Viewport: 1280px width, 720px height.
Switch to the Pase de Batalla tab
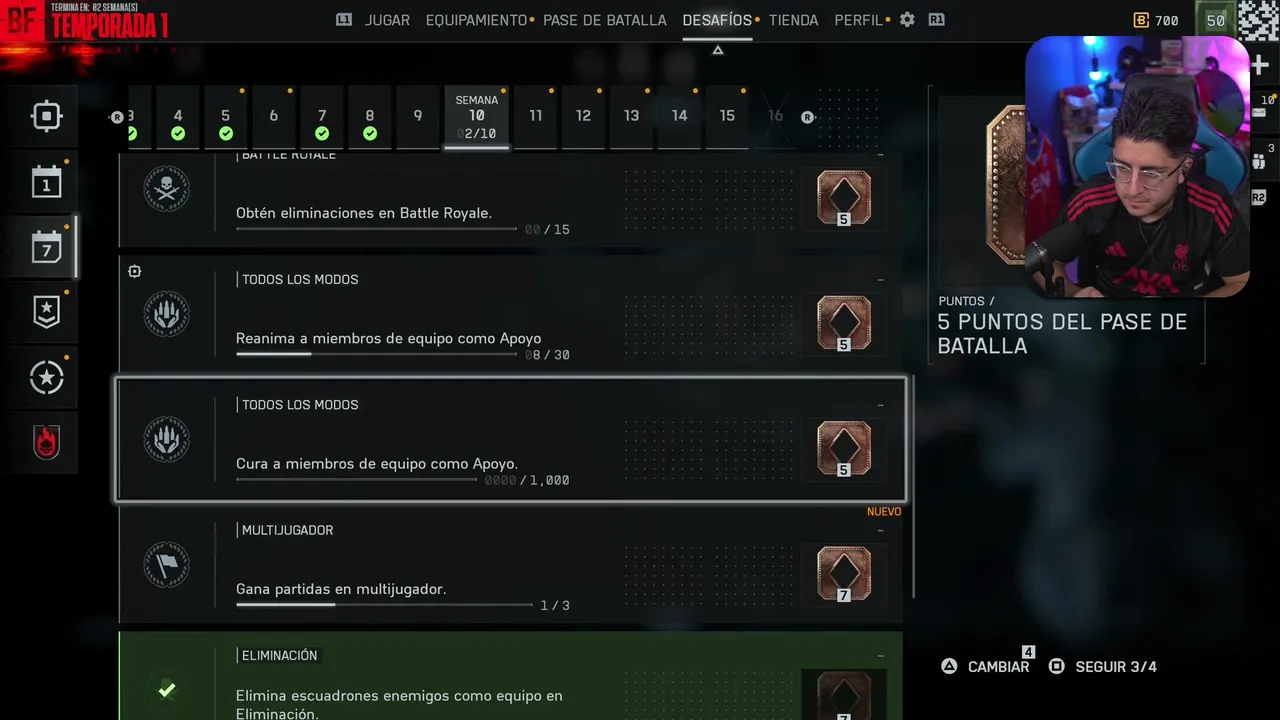604,20
